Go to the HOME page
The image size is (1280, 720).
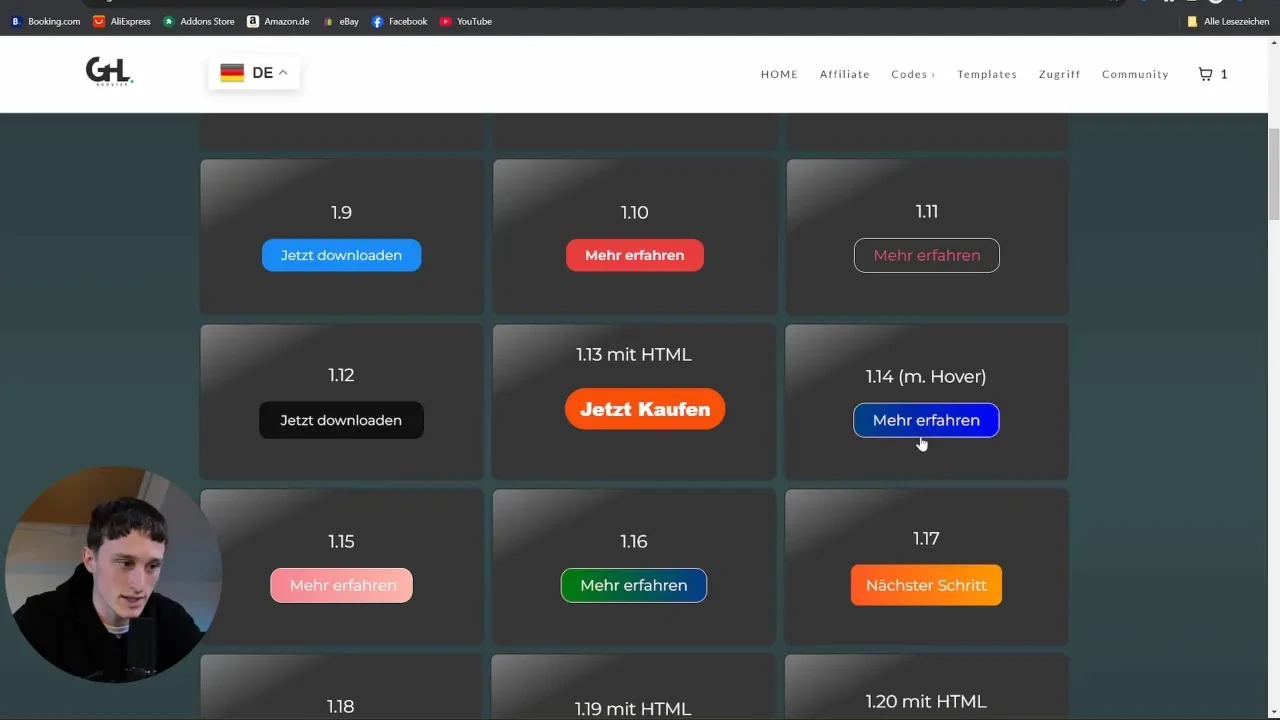coord(779,74)
